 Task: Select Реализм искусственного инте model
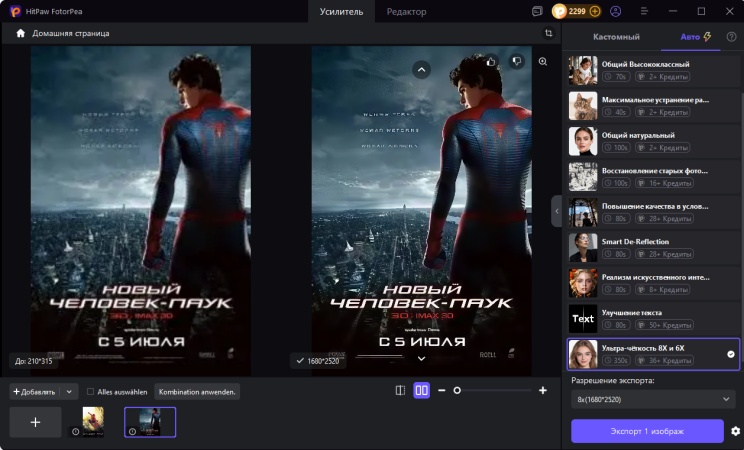tap(653, 283)
